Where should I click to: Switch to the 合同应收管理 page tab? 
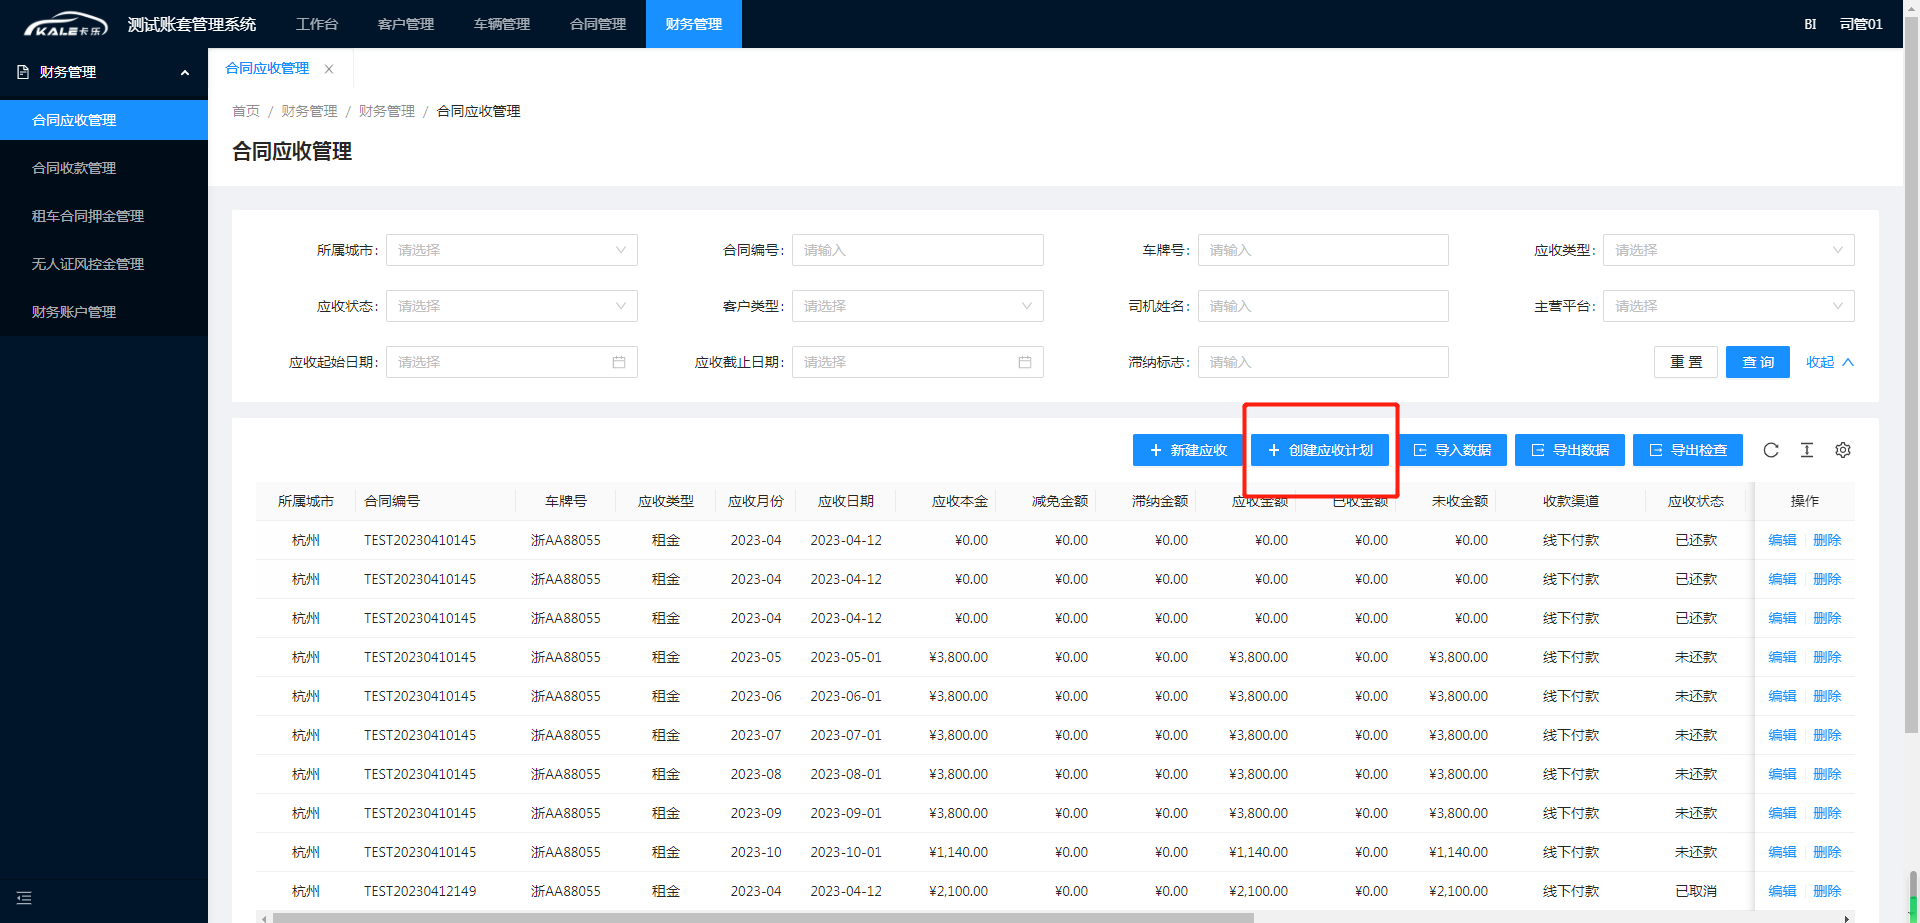coord(267,68)
